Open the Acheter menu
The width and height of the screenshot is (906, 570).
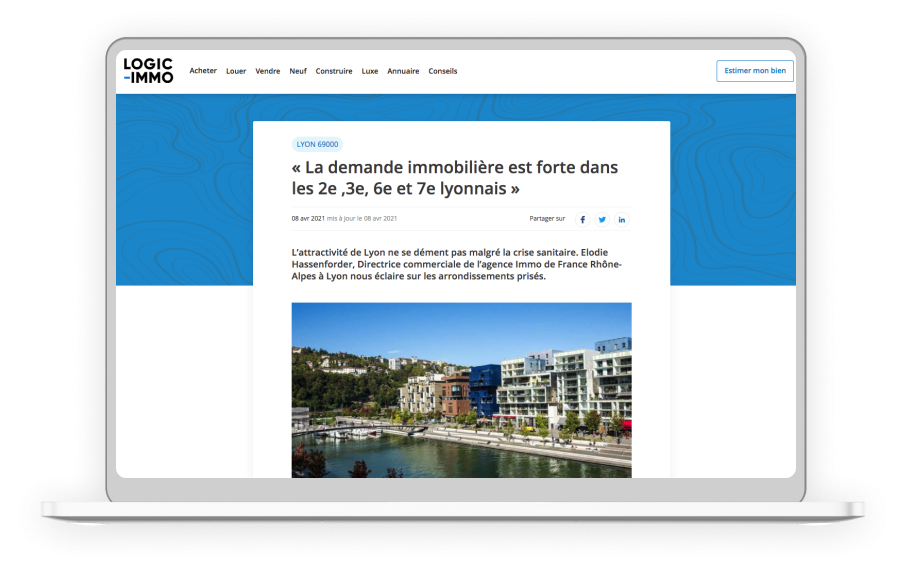[x=203, y=71]
